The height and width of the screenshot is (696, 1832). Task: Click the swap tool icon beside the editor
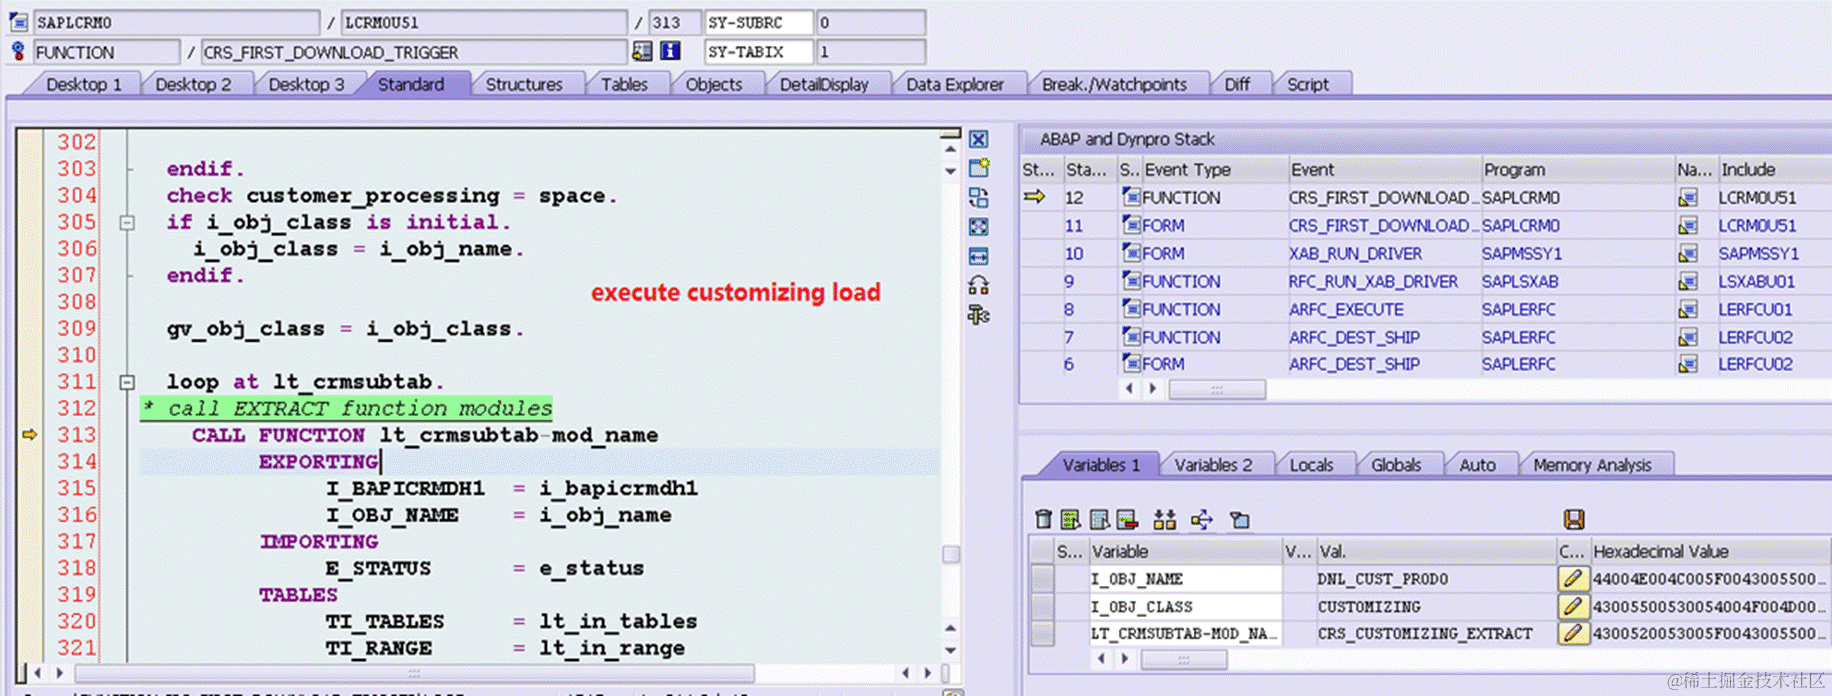tap(978, 198)
